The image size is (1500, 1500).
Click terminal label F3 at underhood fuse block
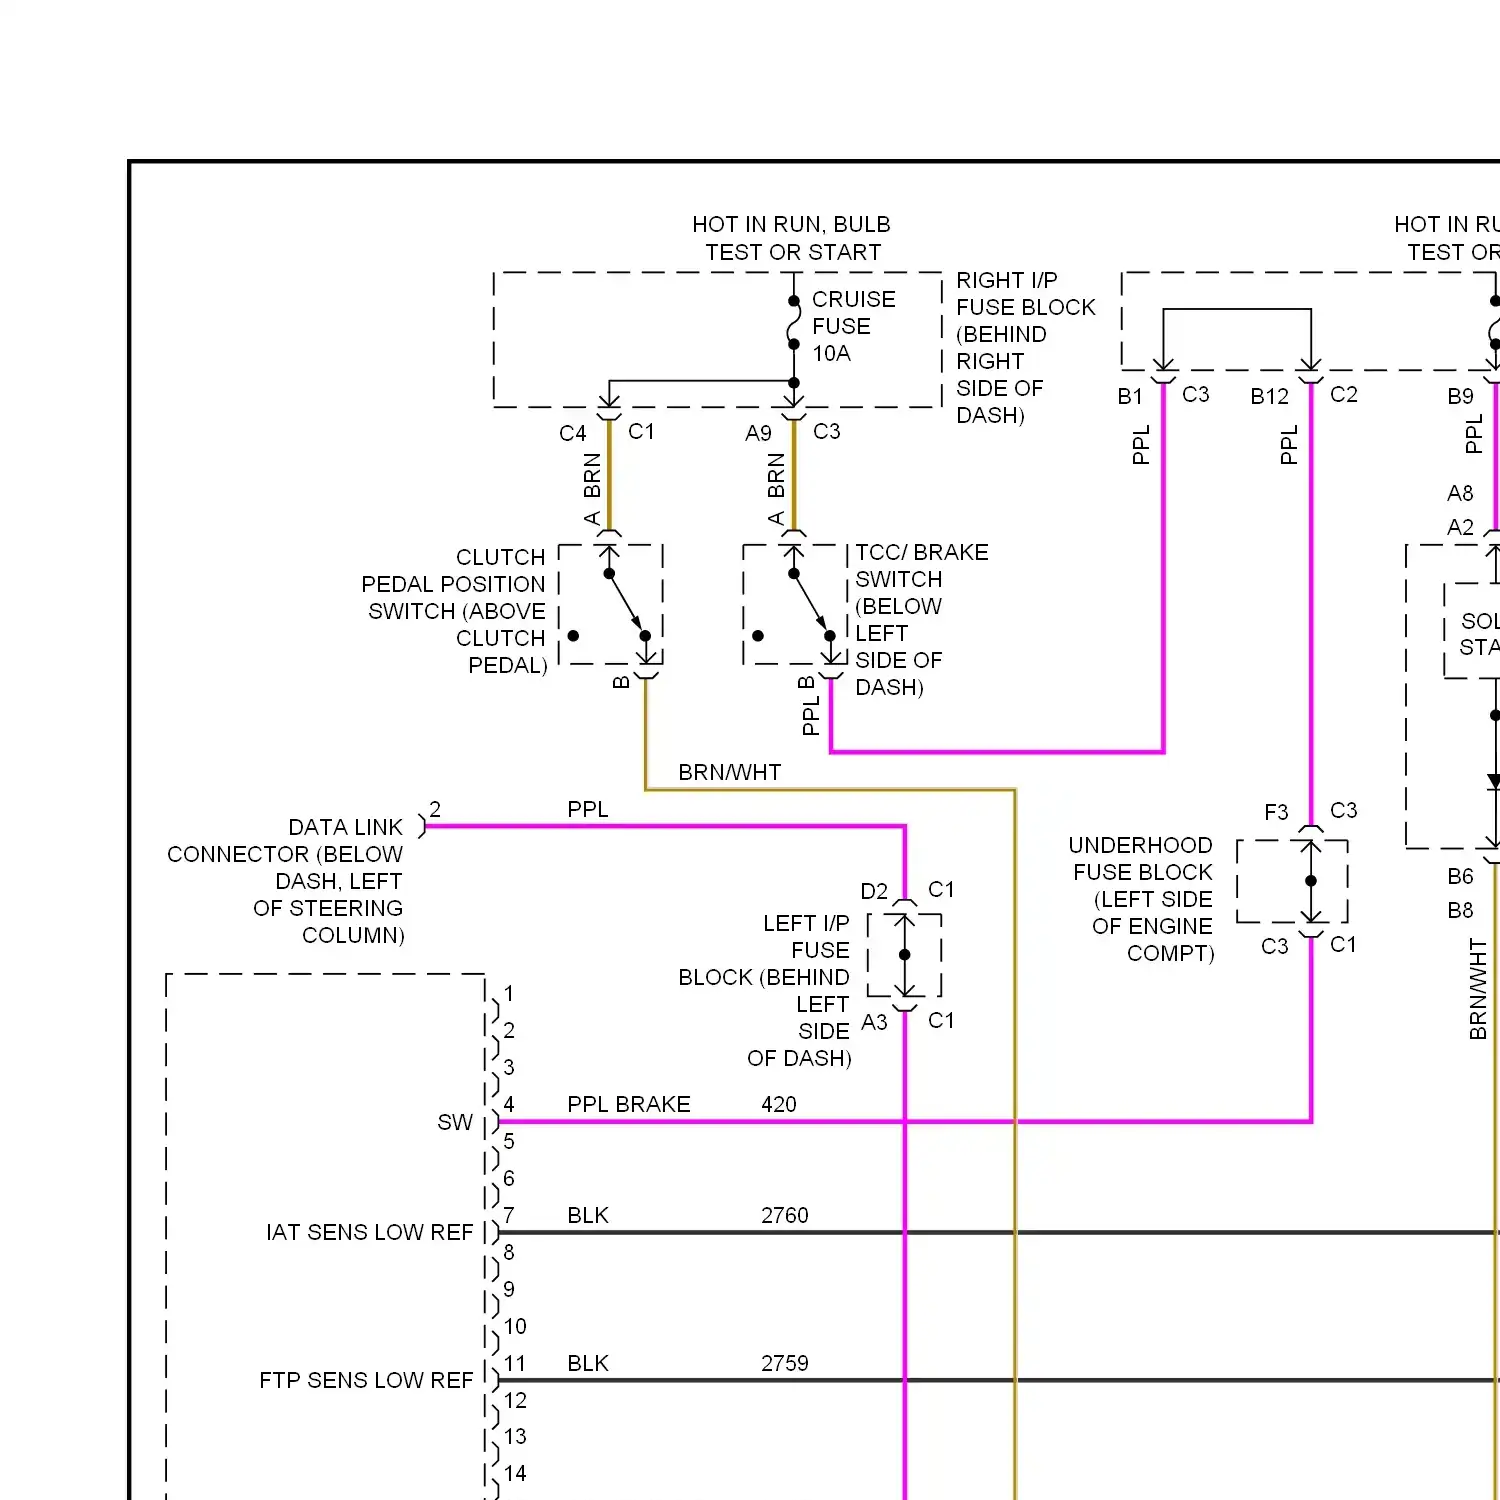[x=1276, y=812]
